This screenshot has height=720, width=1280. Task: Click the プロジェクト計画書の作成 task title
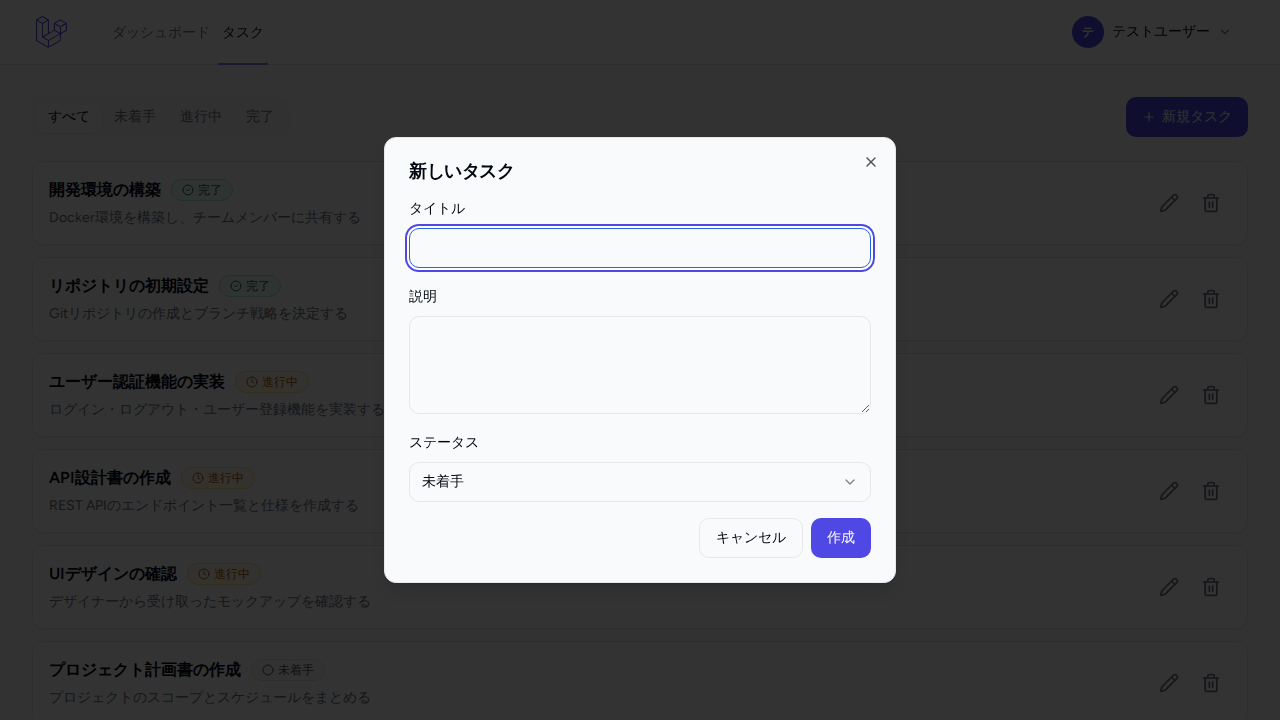click(x=145, y=670)
